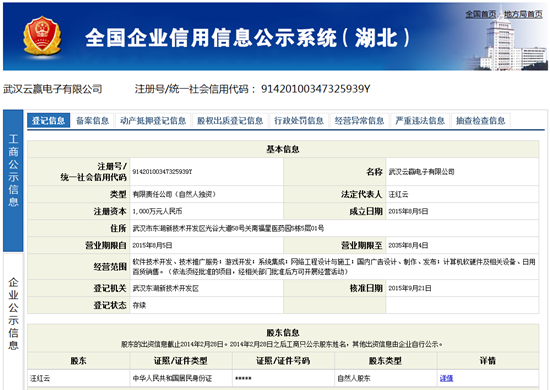Image resolution: width=550 pixels, height=390 pixels.
Task: Click the 基本信息 section heading
Action: tap(283, 149)
